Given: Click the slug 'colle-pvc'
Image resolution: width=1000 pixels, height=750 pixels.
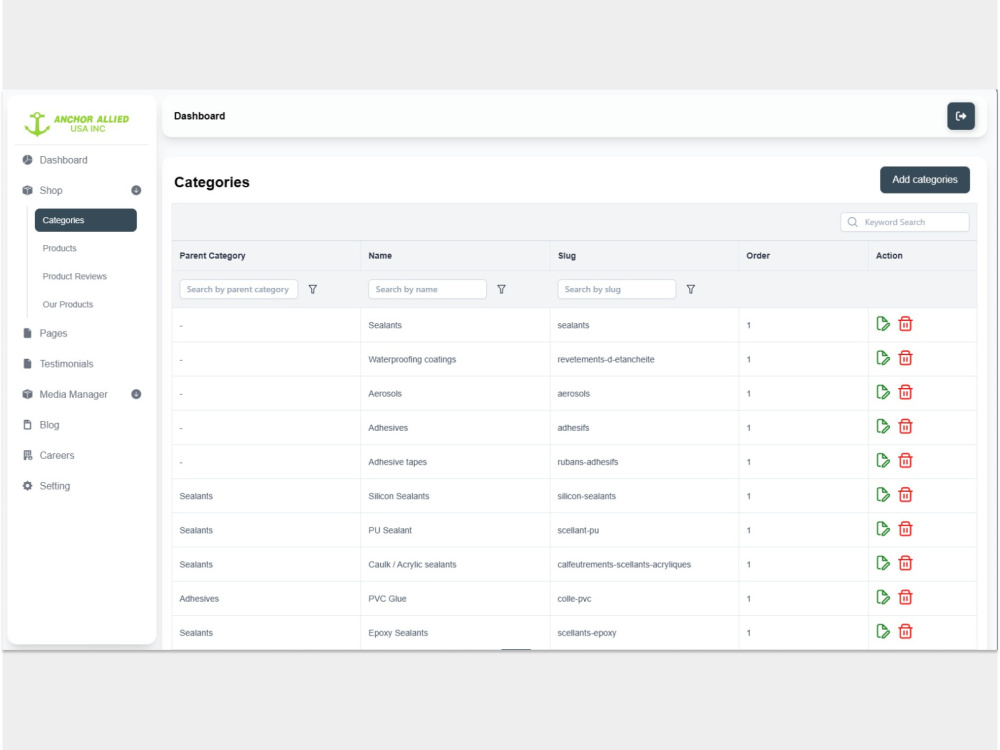Looking at the screenshot, I should (574, 599).
